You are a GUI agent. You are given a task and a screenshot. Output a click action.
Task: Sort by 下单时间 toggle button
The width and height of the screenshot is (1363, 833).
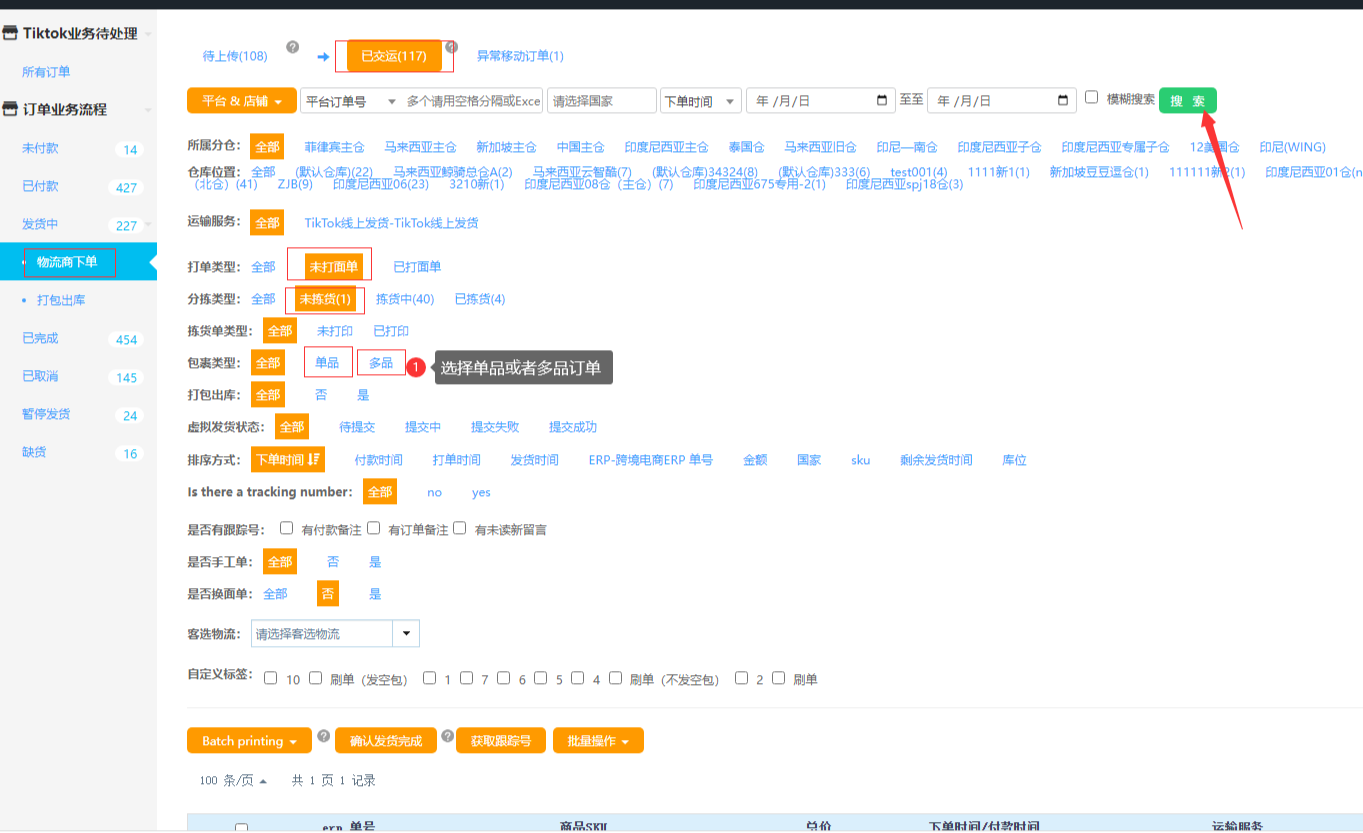tap(288, 459)
